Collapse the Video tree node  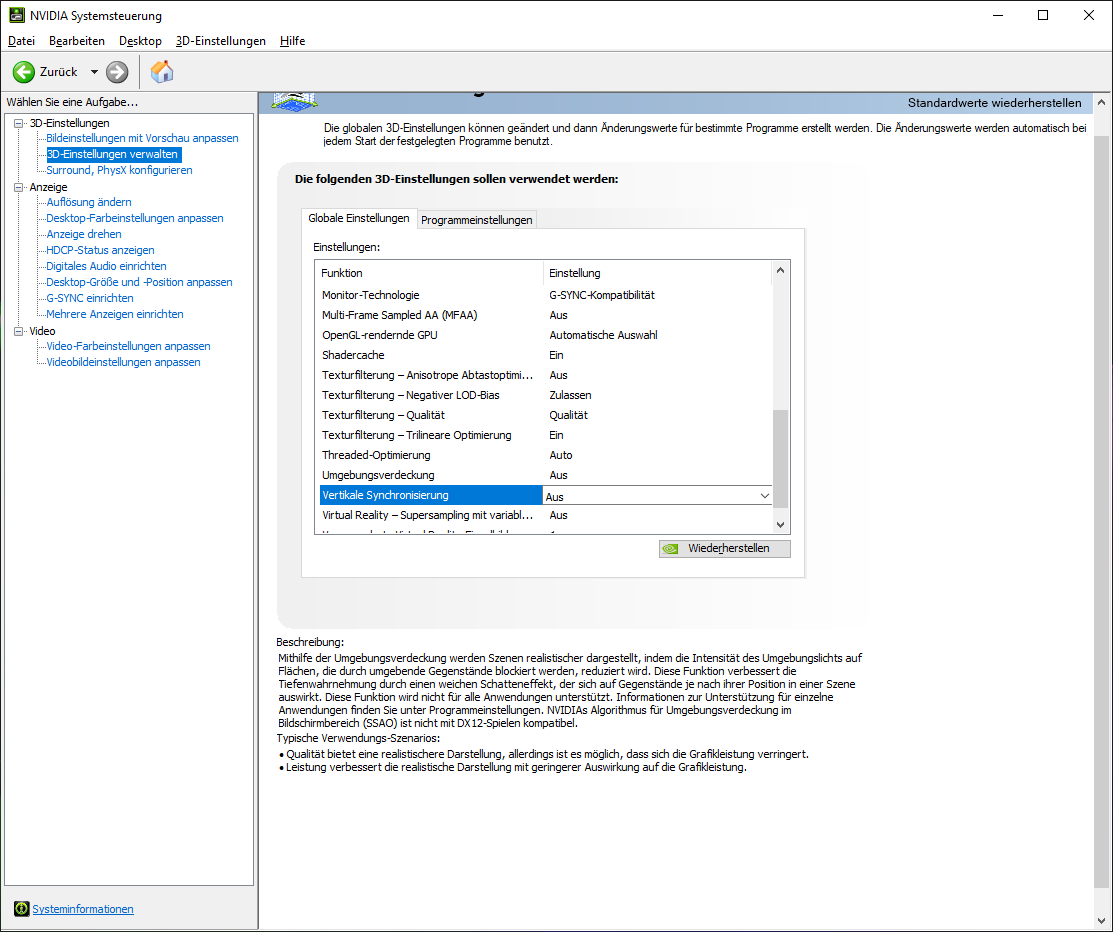point(18,331)
